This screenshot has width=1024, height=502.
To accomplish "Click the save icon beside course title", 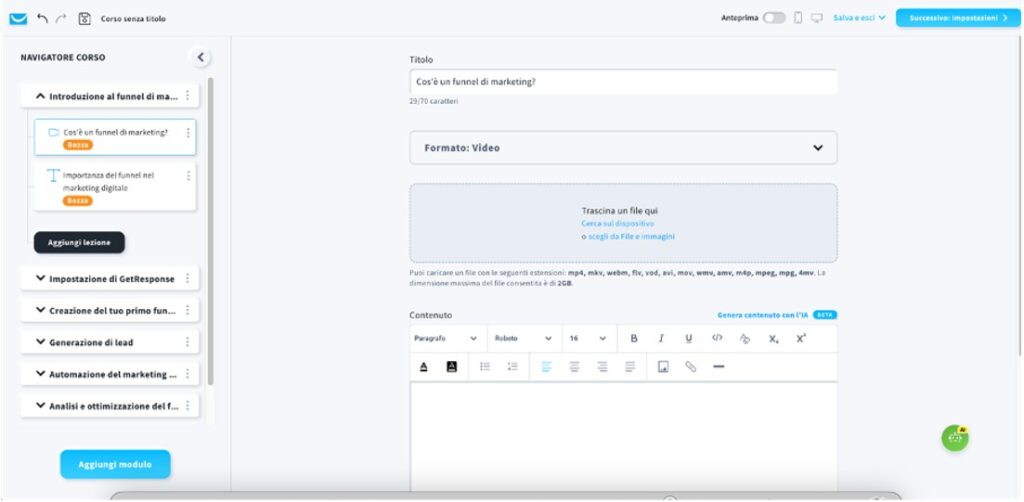I will pos(84,18).
